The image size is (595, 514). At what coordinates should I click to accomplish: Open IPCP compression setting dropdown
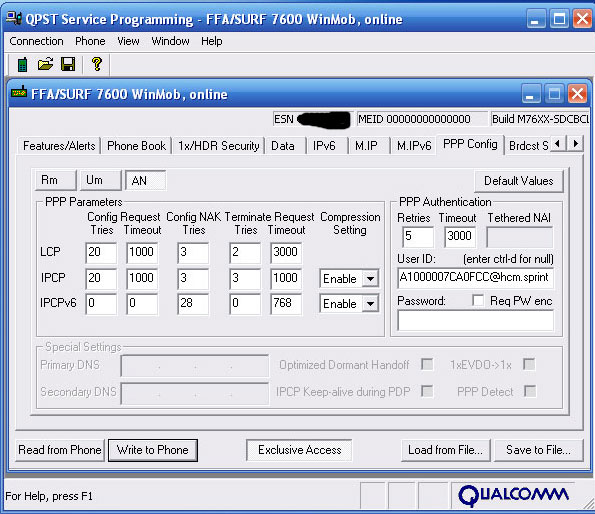click(x=370, y=279)
